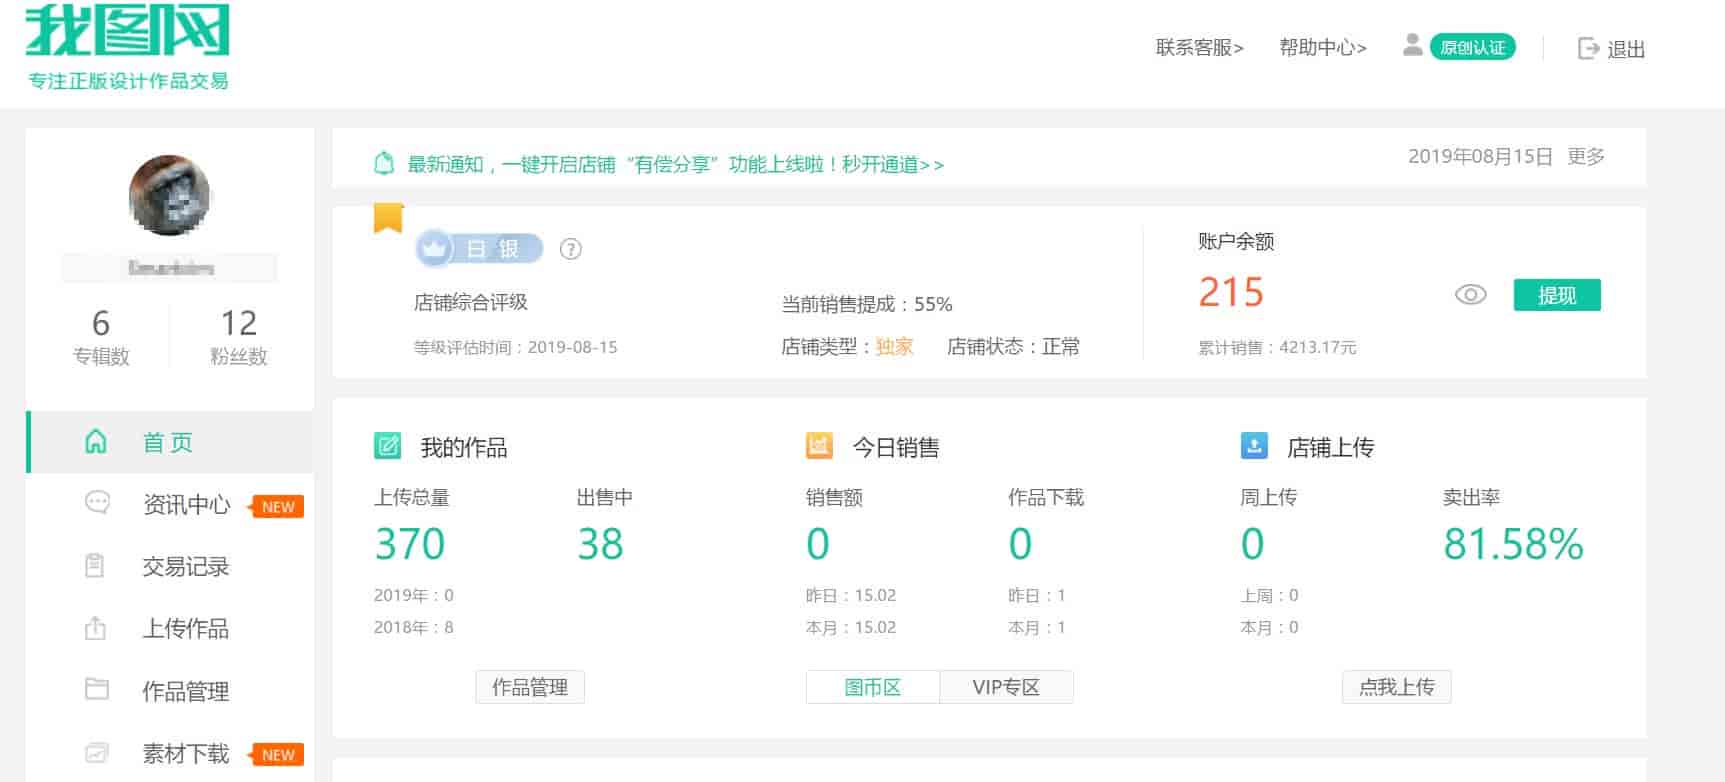Go to 交易记录 in sidebar
Screen dimensions: 1725x782
point(186,567)
